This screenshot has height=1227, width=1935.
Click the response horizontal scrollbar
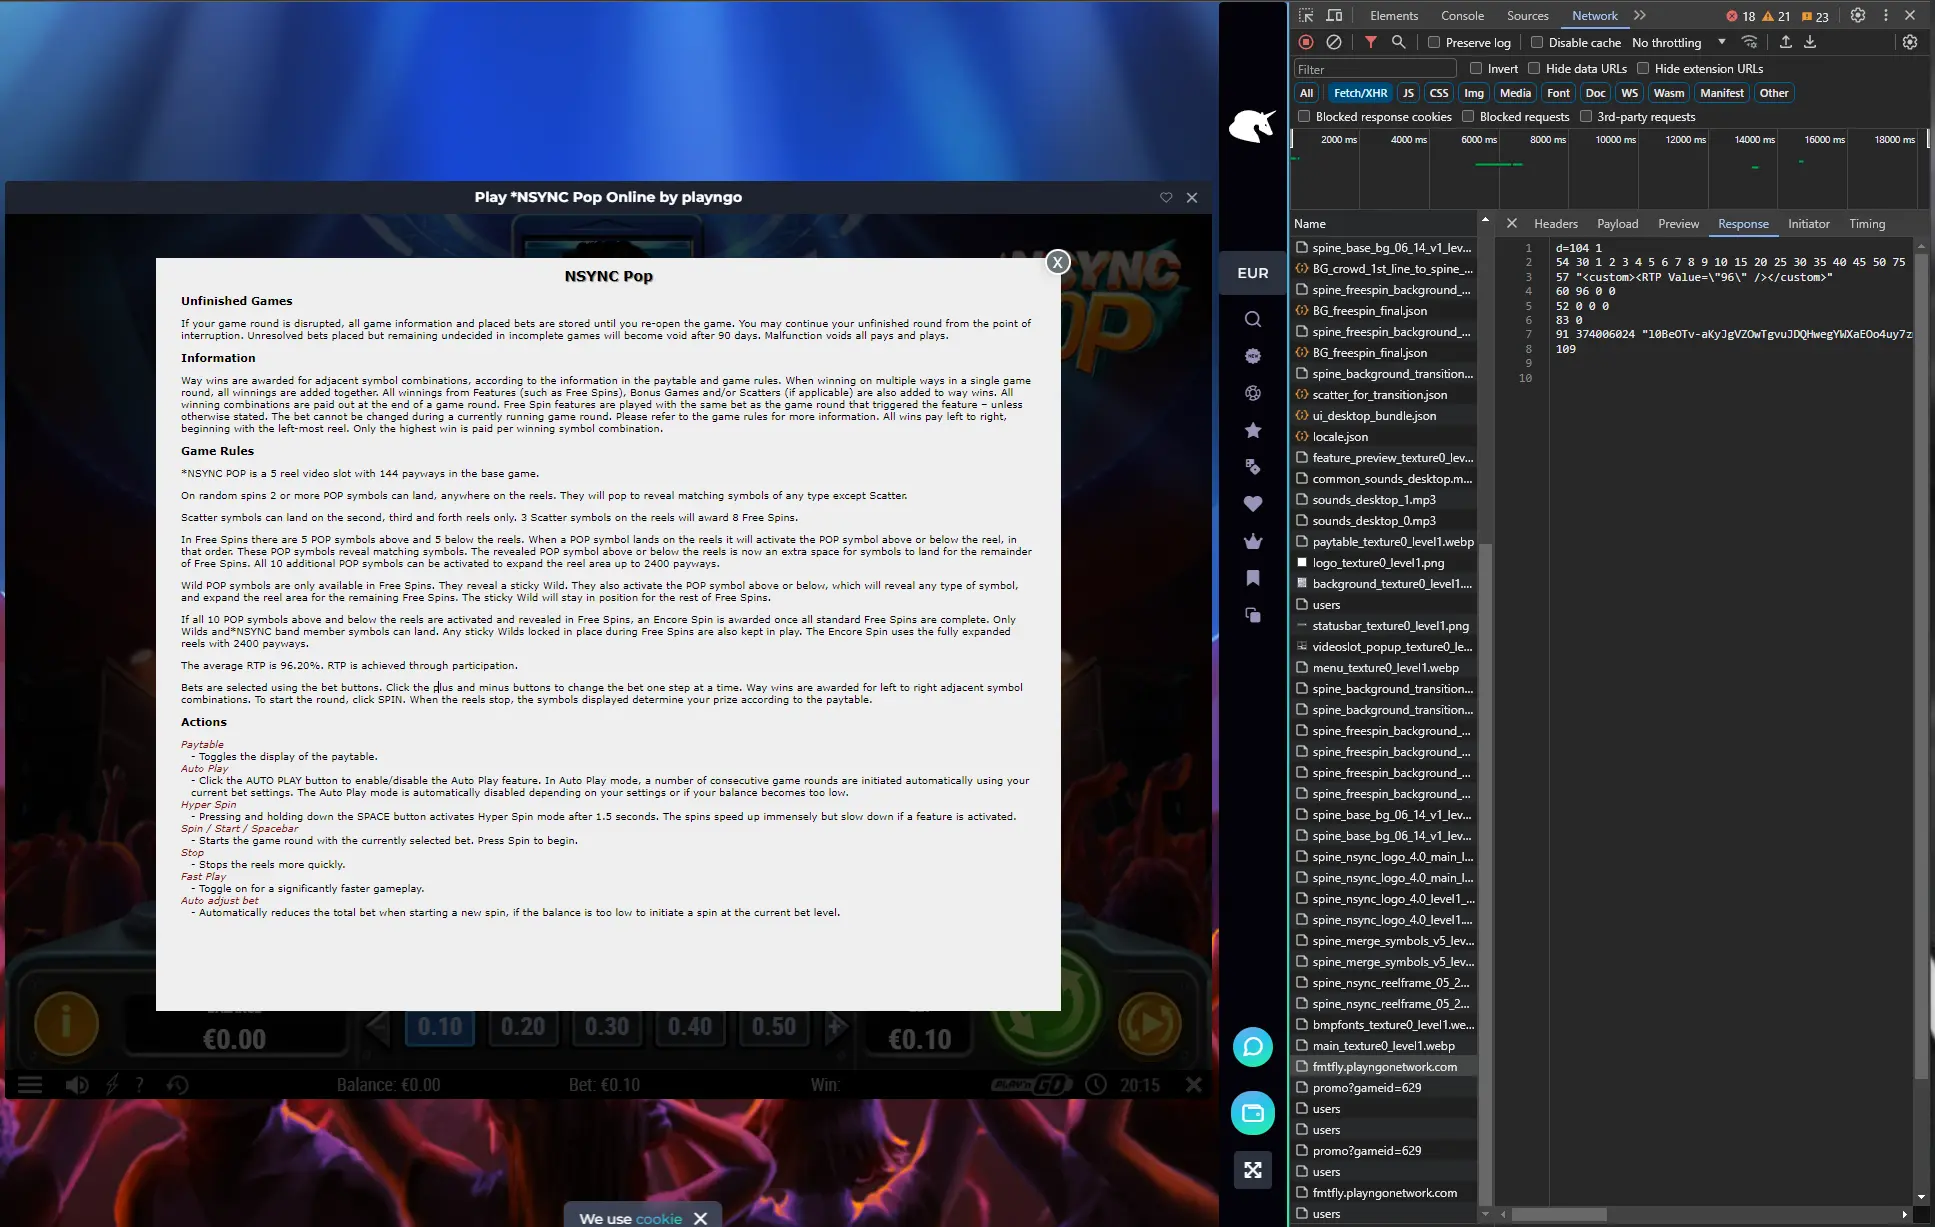1558,1214
